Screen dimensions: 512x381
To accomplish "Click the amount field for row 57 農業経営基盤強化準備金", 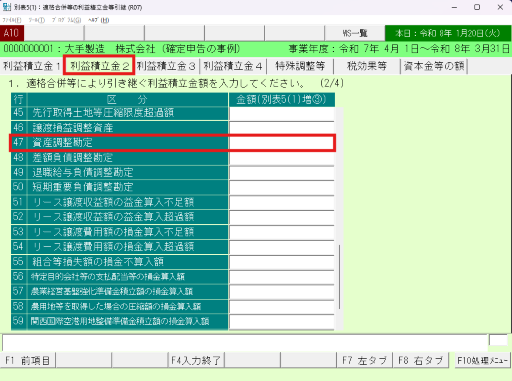I will [282, 292].
